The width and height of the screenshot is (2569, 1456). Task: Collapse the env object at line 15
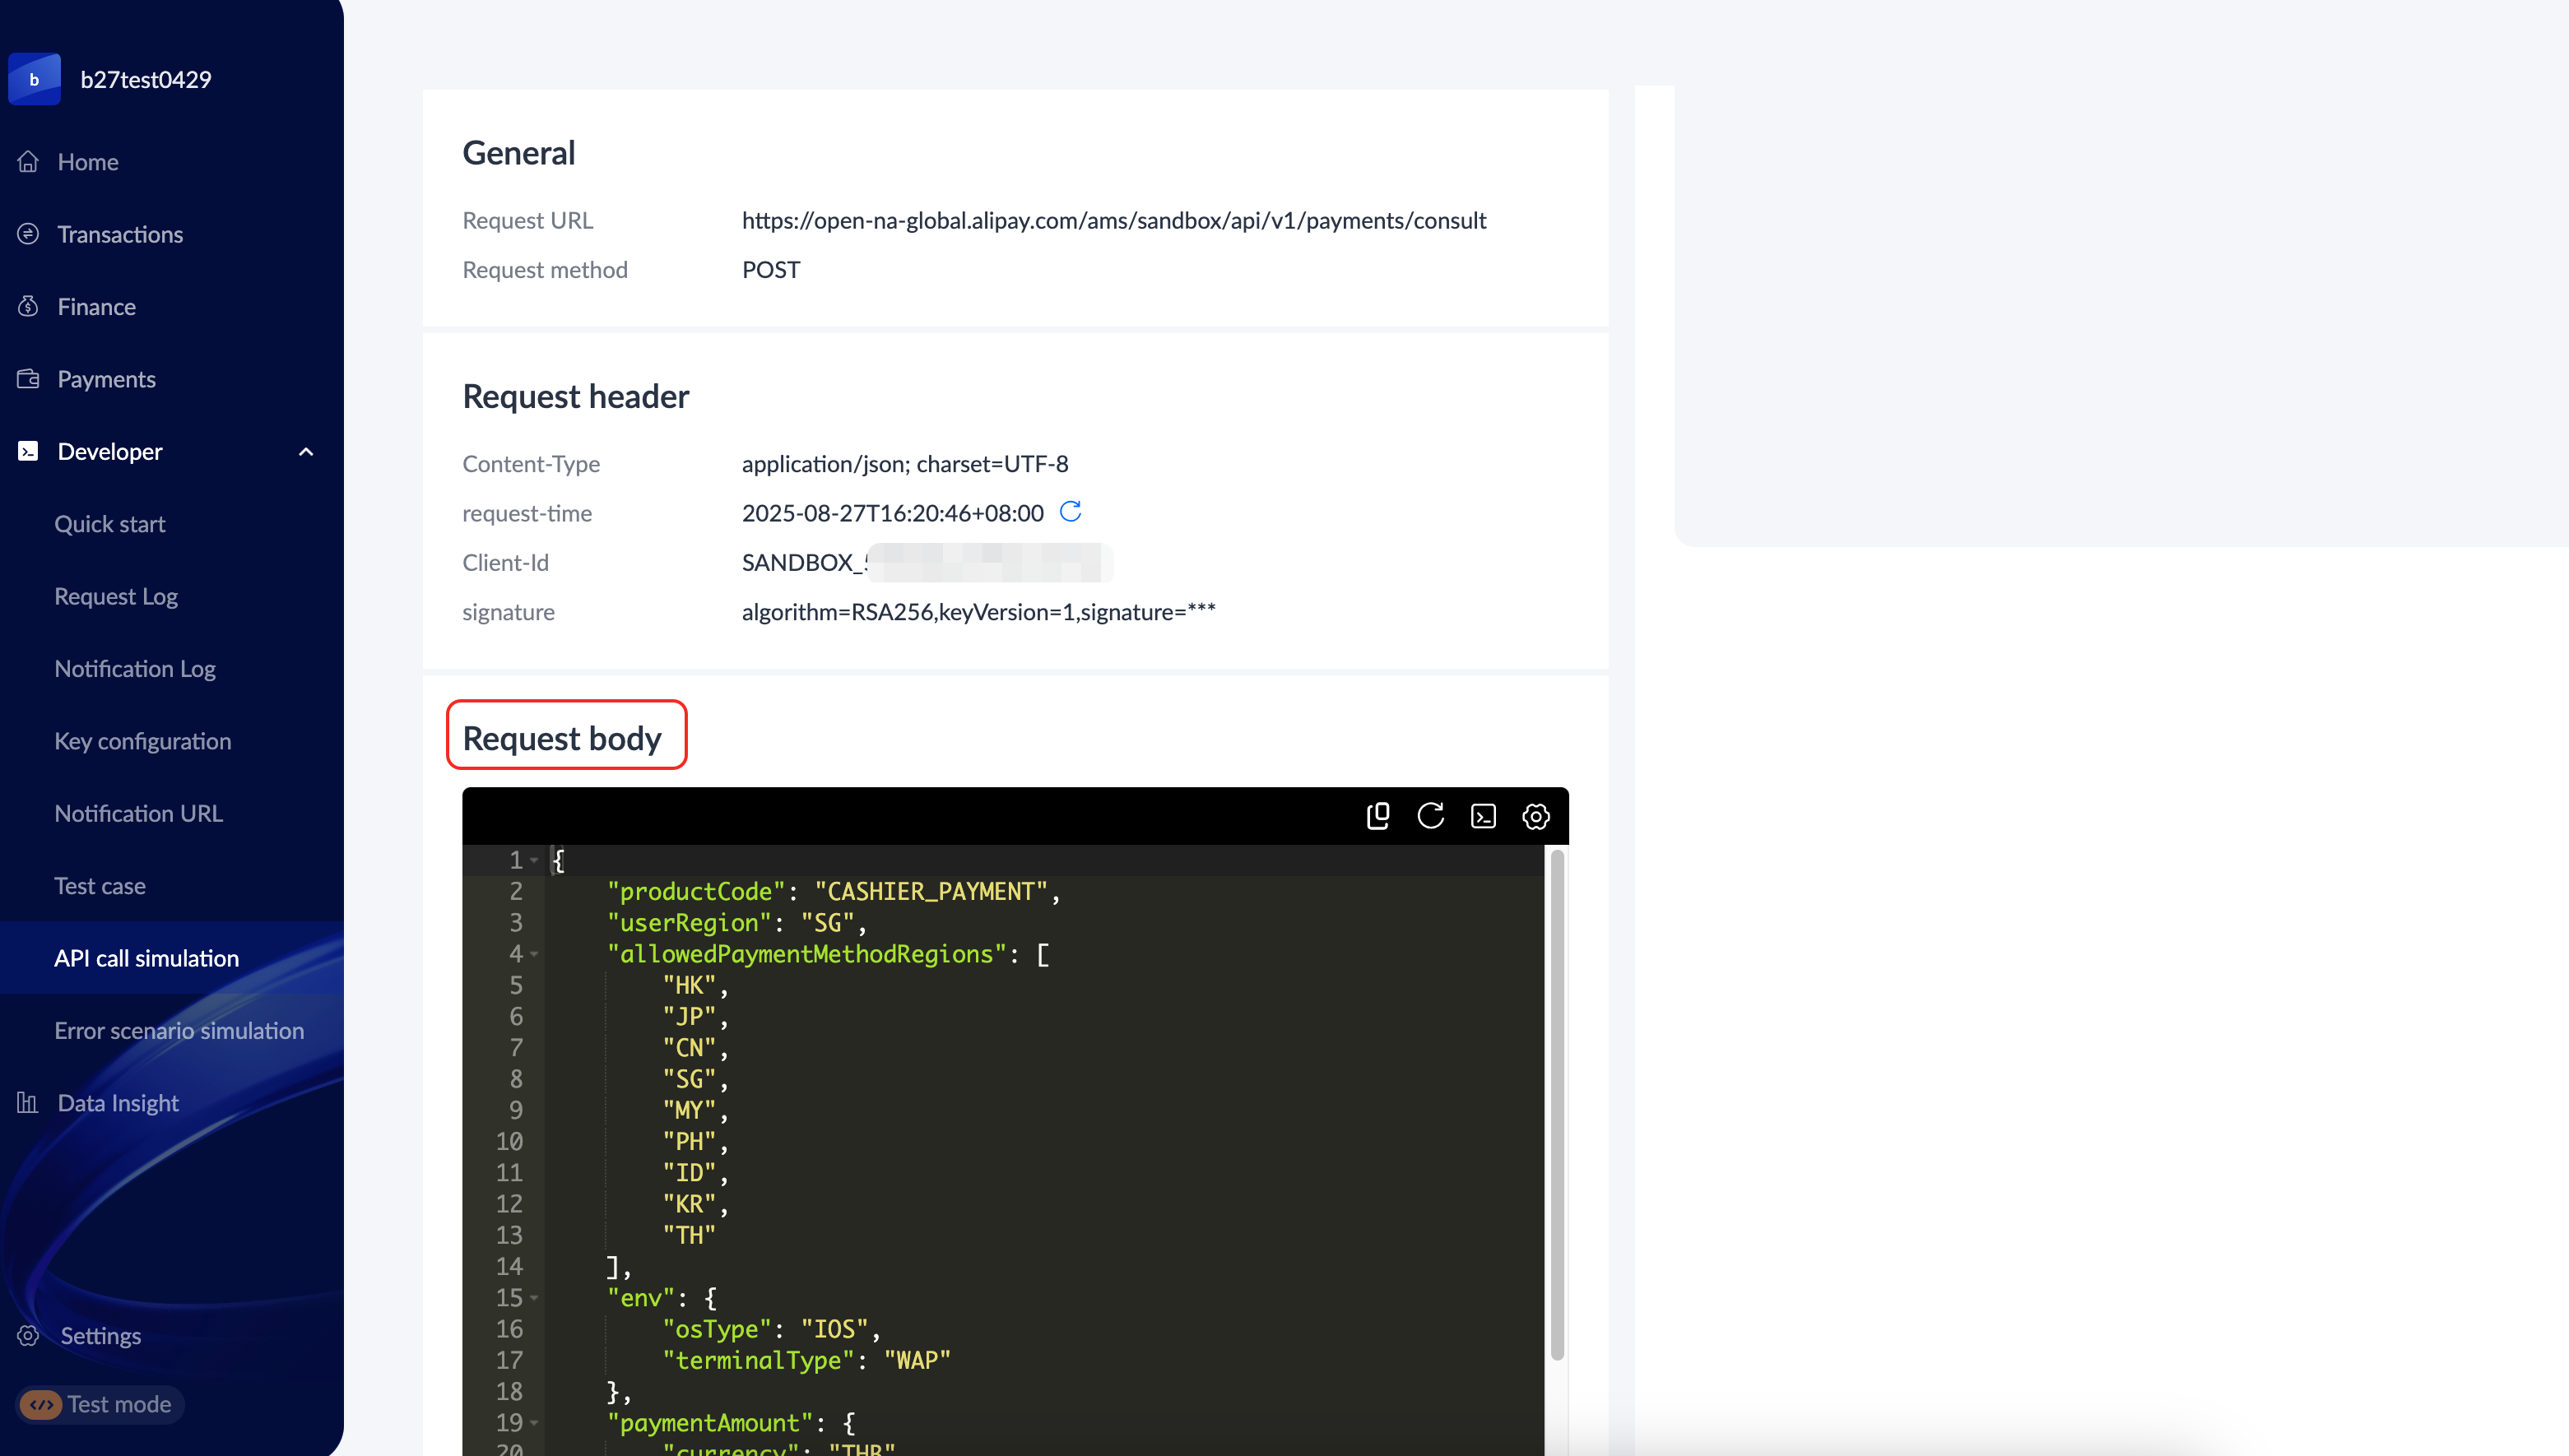(534, 1298)
